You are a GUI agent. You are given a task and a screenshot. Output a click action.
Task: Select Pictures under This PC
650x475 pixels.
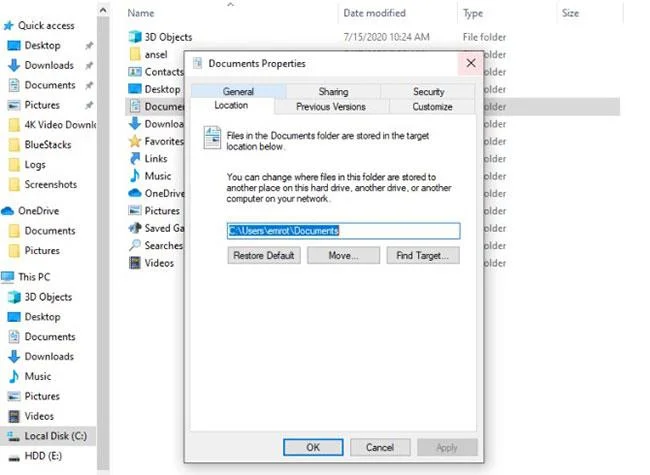[x=42, y=396]
